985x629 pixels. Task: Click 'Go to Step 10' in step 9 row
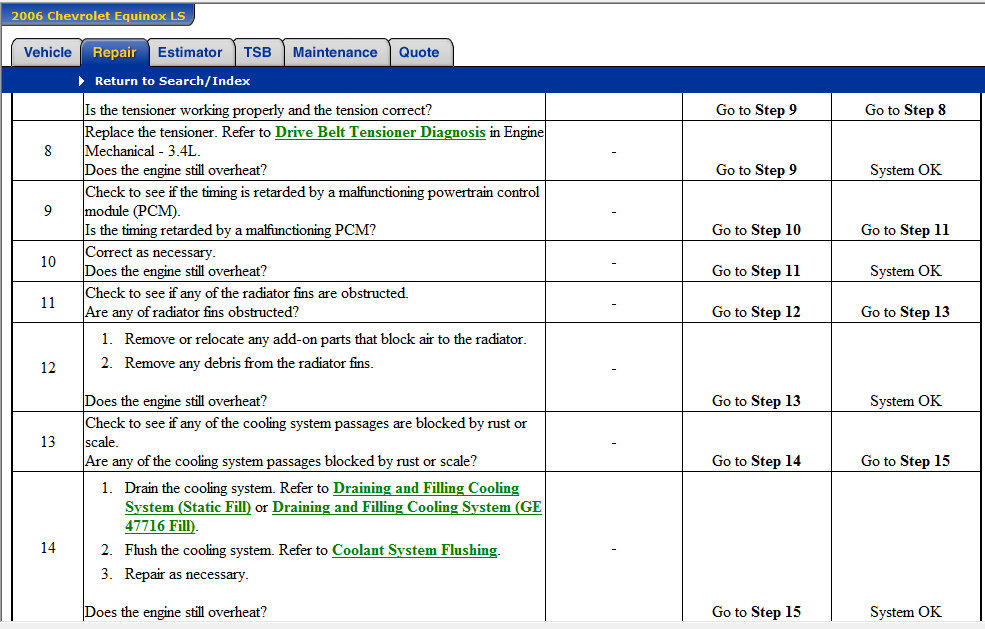tap(756, 230)
